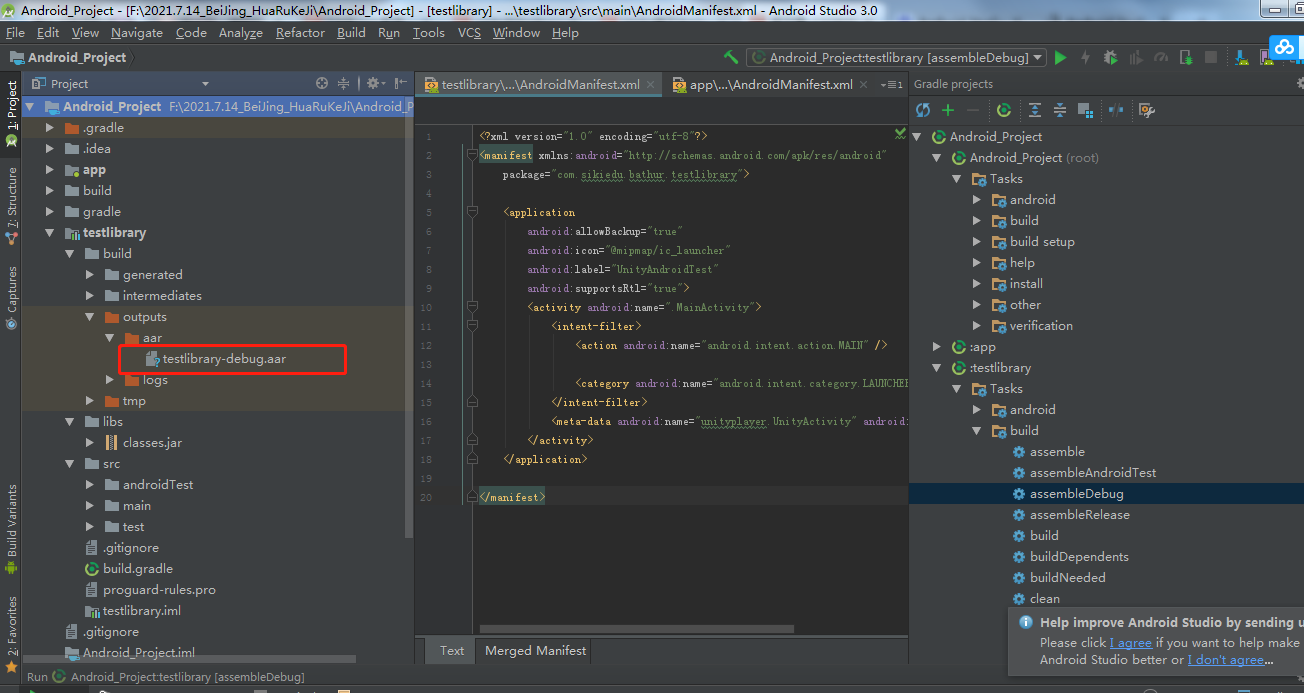
Task: Switch to the Merged Manifest tab
Action: (535, 650)
